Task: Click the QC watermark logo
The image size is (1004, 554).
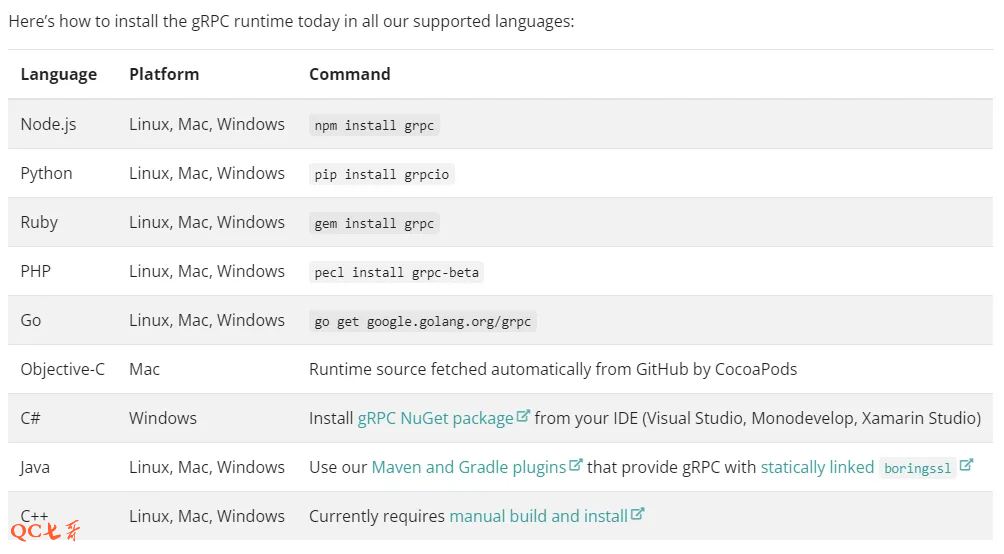Action: [45, 532]
